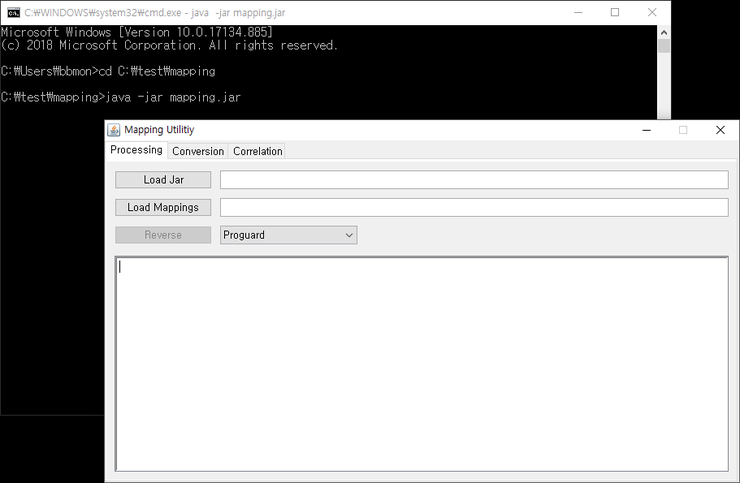Focus the path field beside Load Mappings
The height and width of the screenshot is (483, 740).
click(x=473, y=207)
